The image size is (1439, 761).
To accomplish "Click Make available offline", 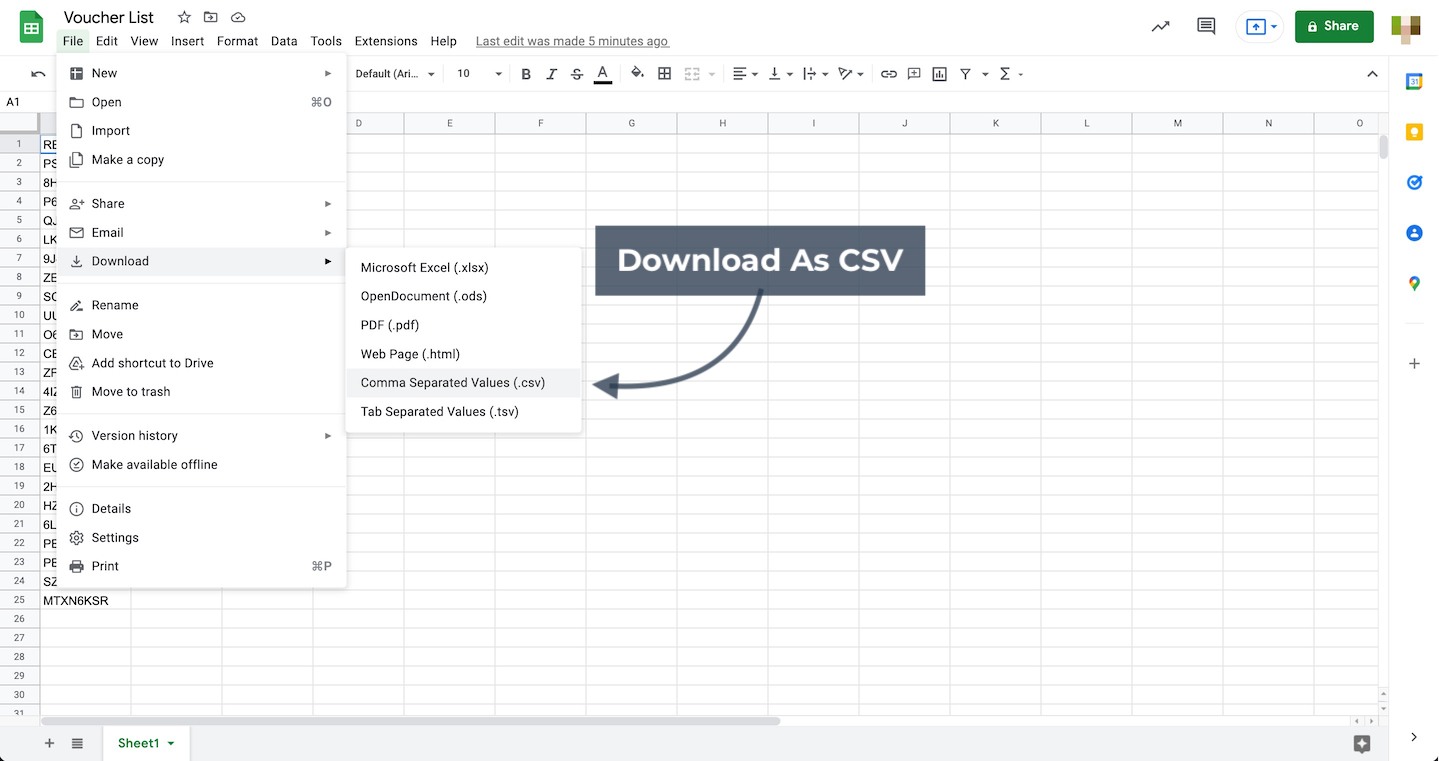I will point(201,465).
